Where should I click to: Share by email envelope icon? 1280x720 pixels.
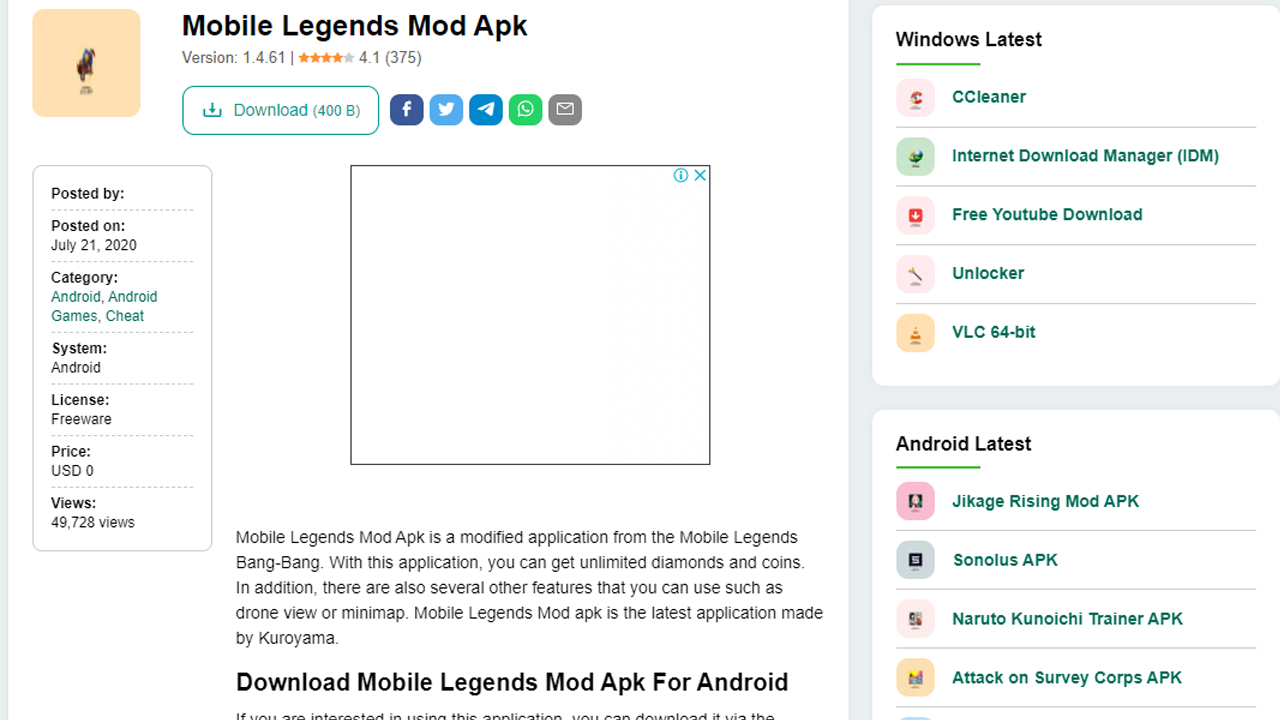pos(565,110)
